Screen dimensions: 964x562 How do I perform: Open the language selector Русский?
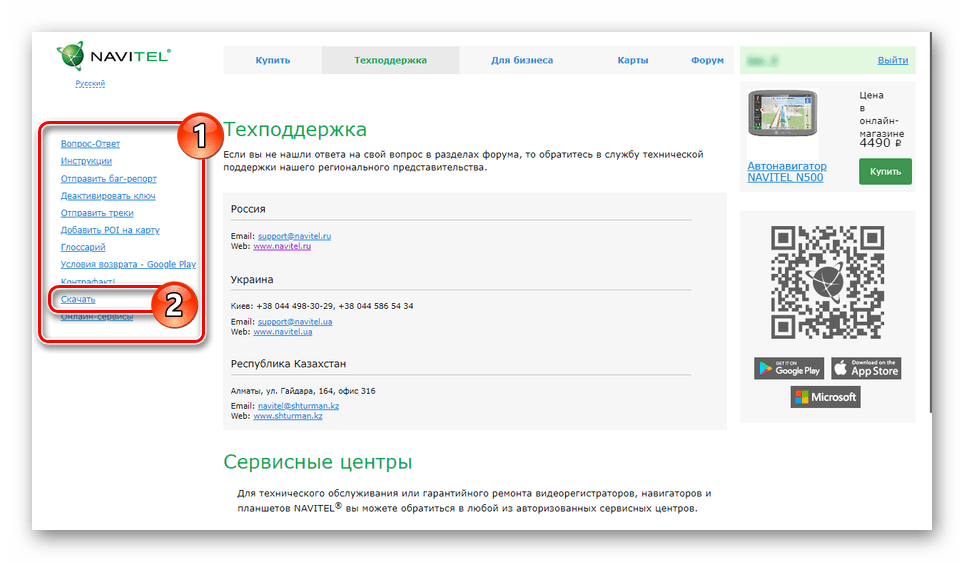pos(90,83)
